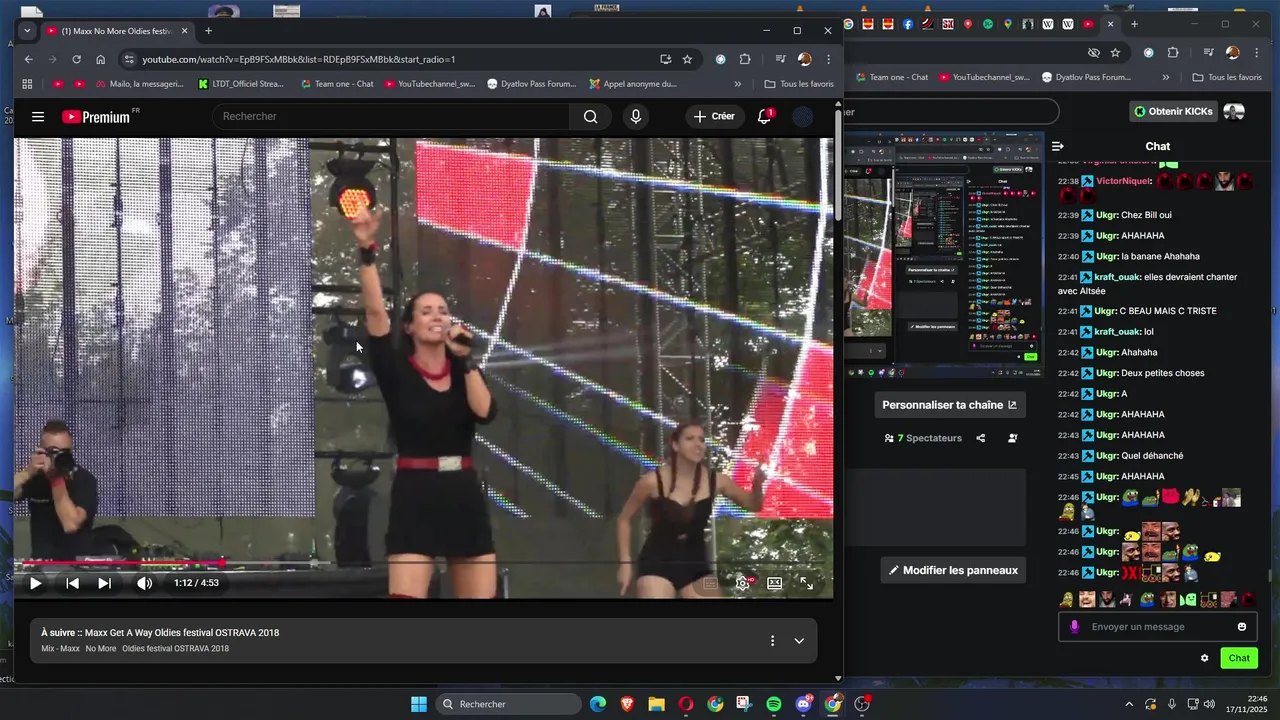
Task: Play the paused YouTube video
Action: (35, 583)
